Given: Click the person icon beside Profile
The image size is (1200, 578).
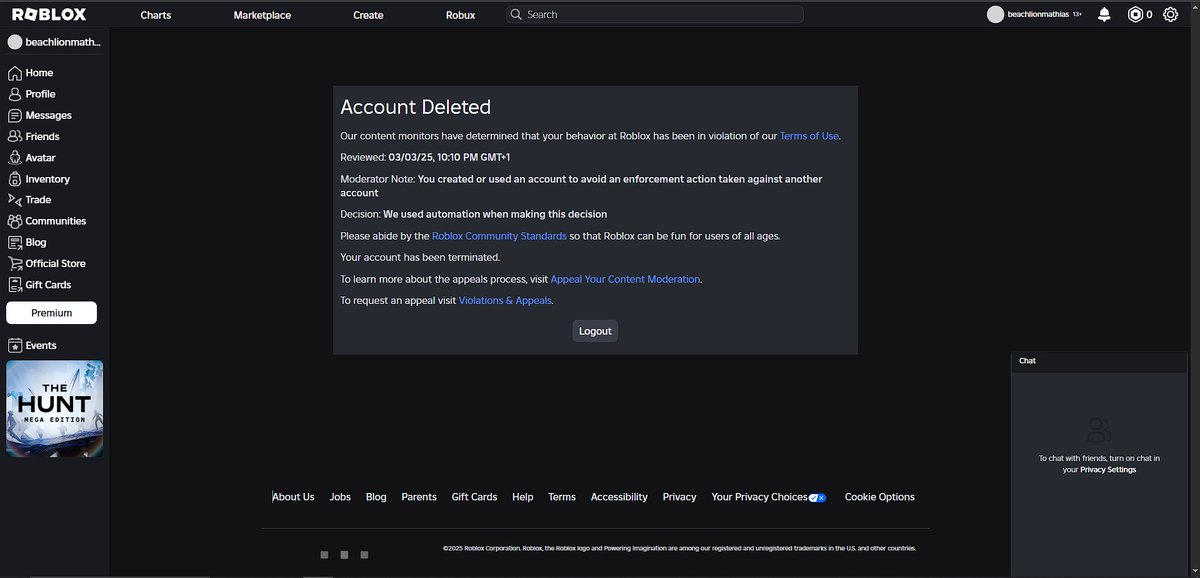Looking at the screenshot, I should coord(15,94).
